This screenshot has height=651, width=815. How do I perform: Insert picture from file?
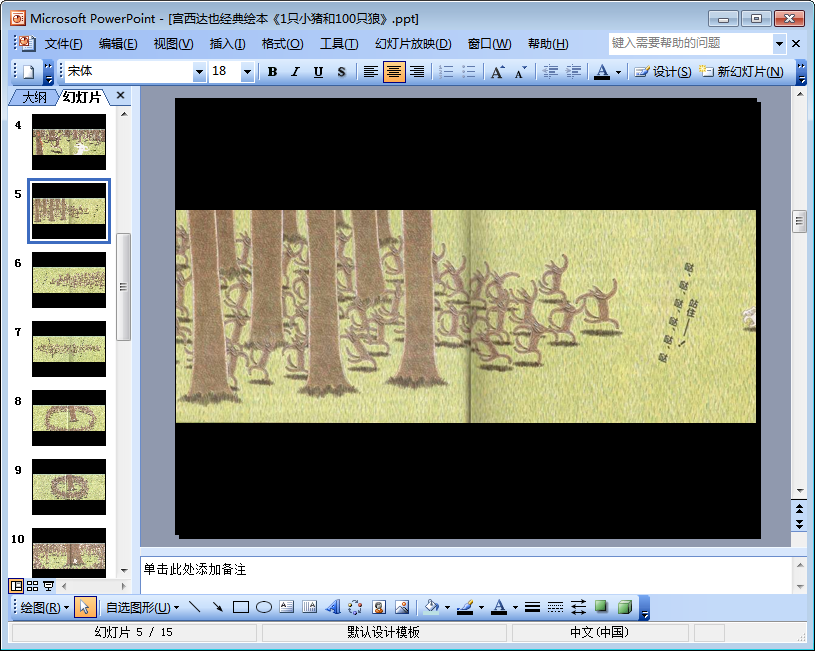point(402,607)
